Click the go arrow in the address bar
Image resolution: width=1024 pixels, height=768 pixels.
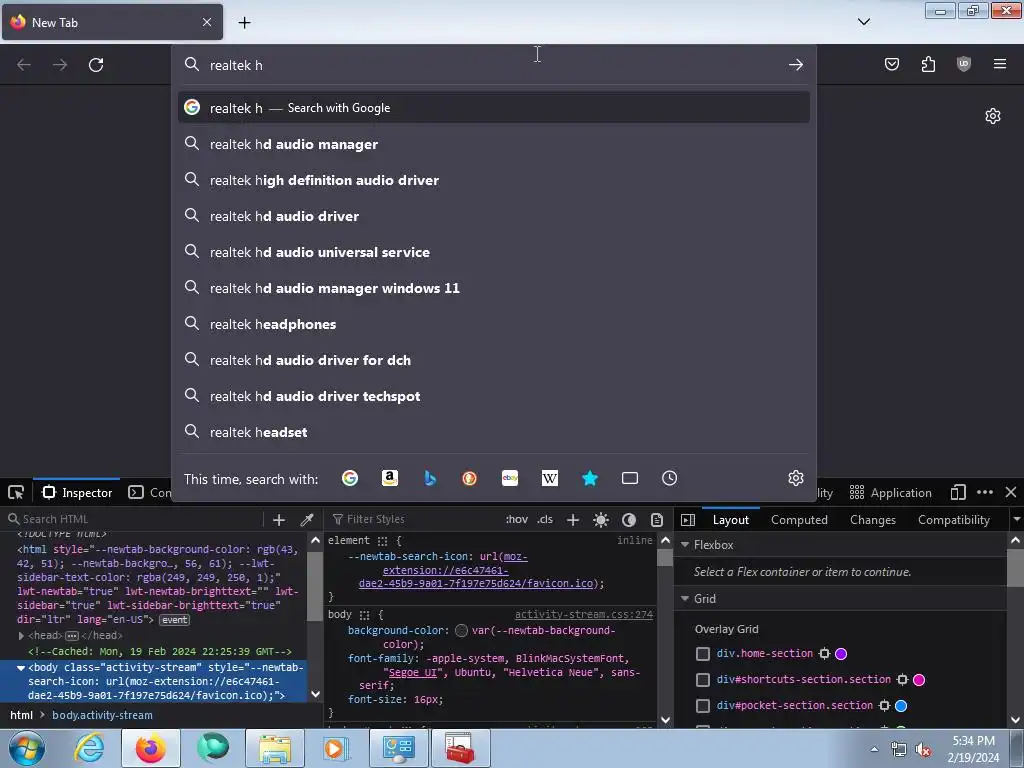tap(795, 65)
